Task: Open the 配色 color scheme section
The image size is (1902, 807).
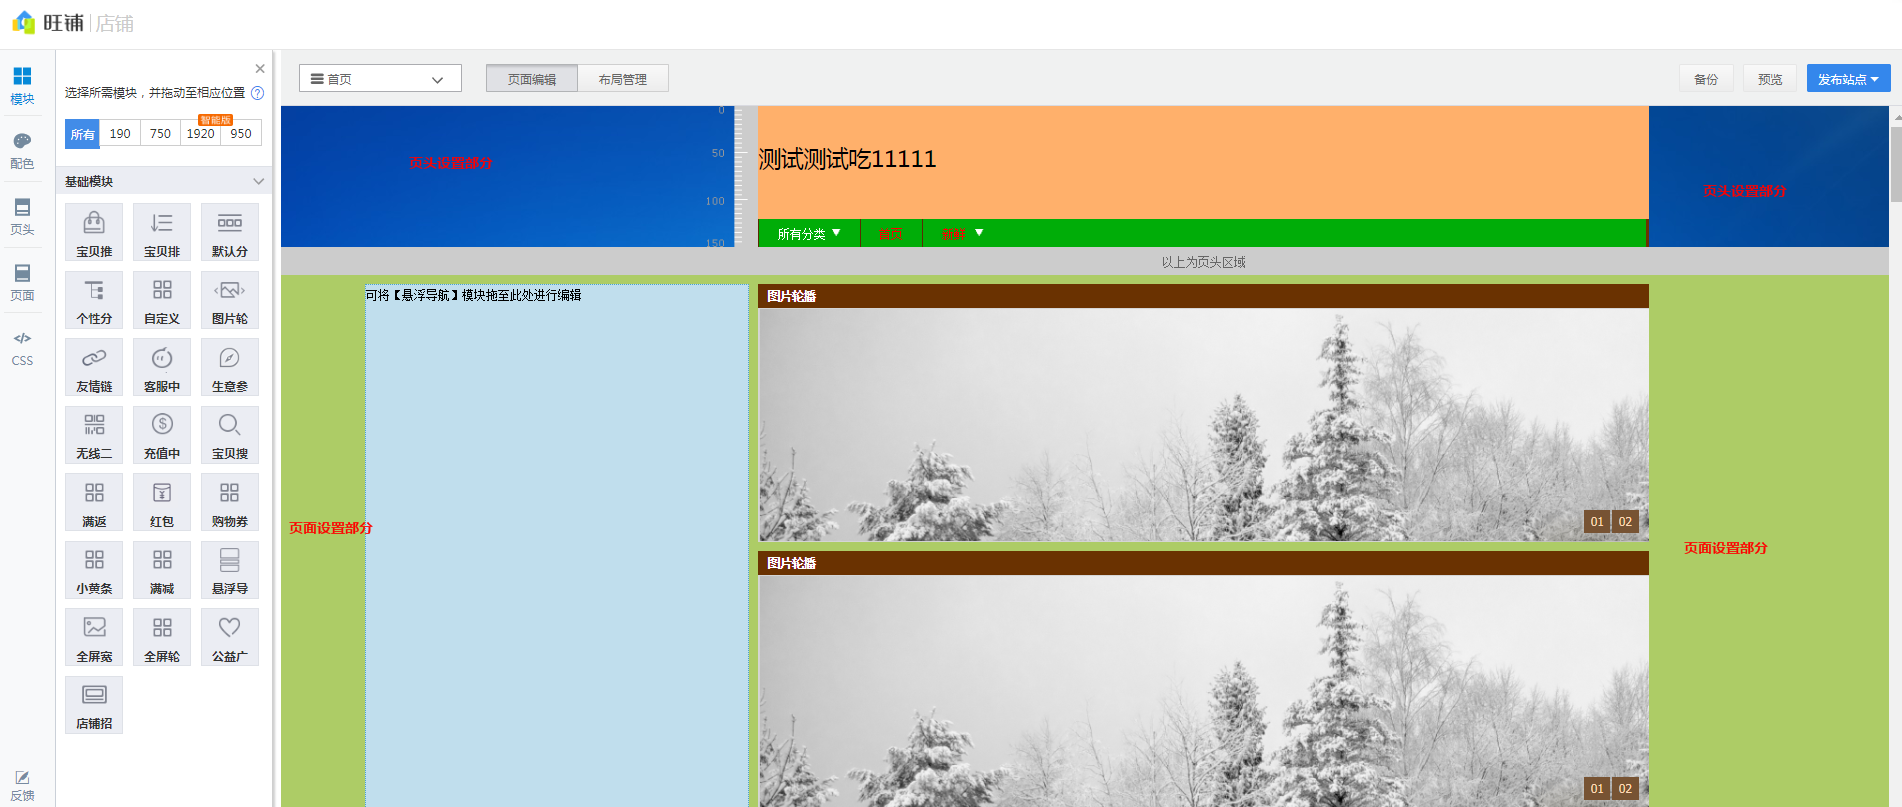Action: (x=22, y=150)
